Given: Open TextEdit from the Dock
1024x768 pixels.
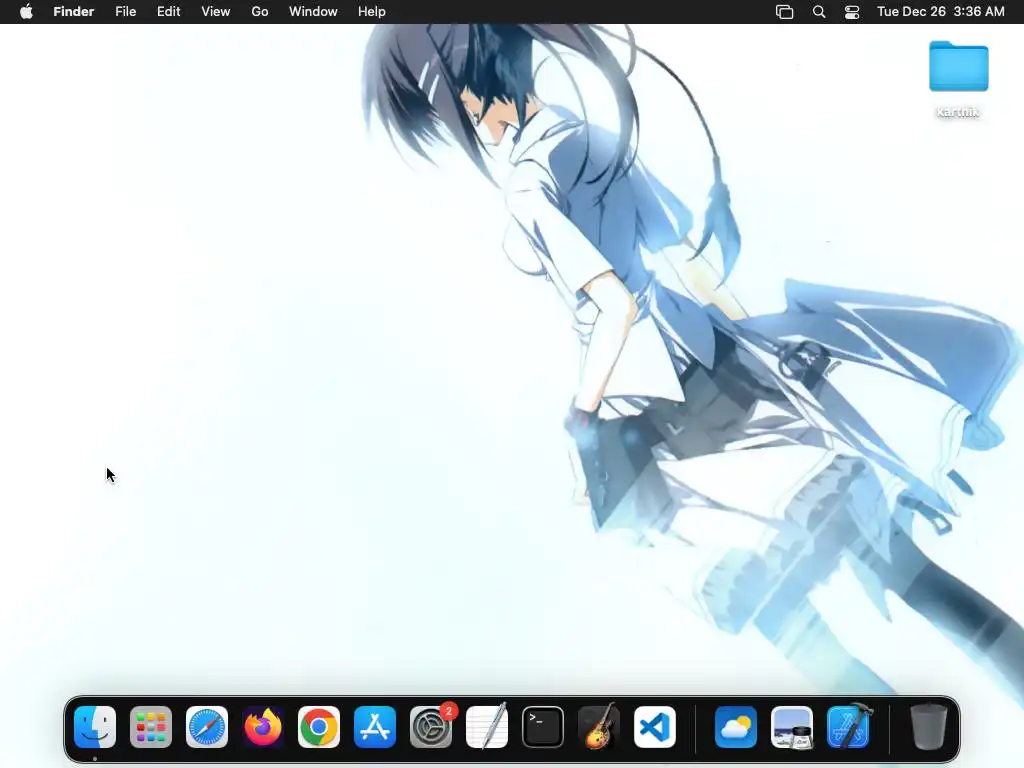Looking at the screenshot, I should 487,727.
